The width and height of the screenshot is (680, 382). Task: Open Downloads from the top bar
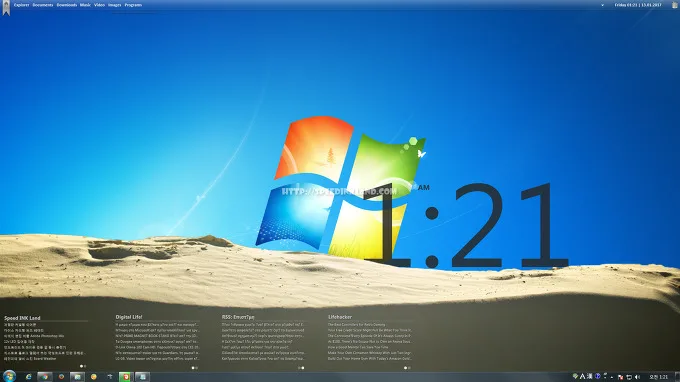[x=66, y=5]
